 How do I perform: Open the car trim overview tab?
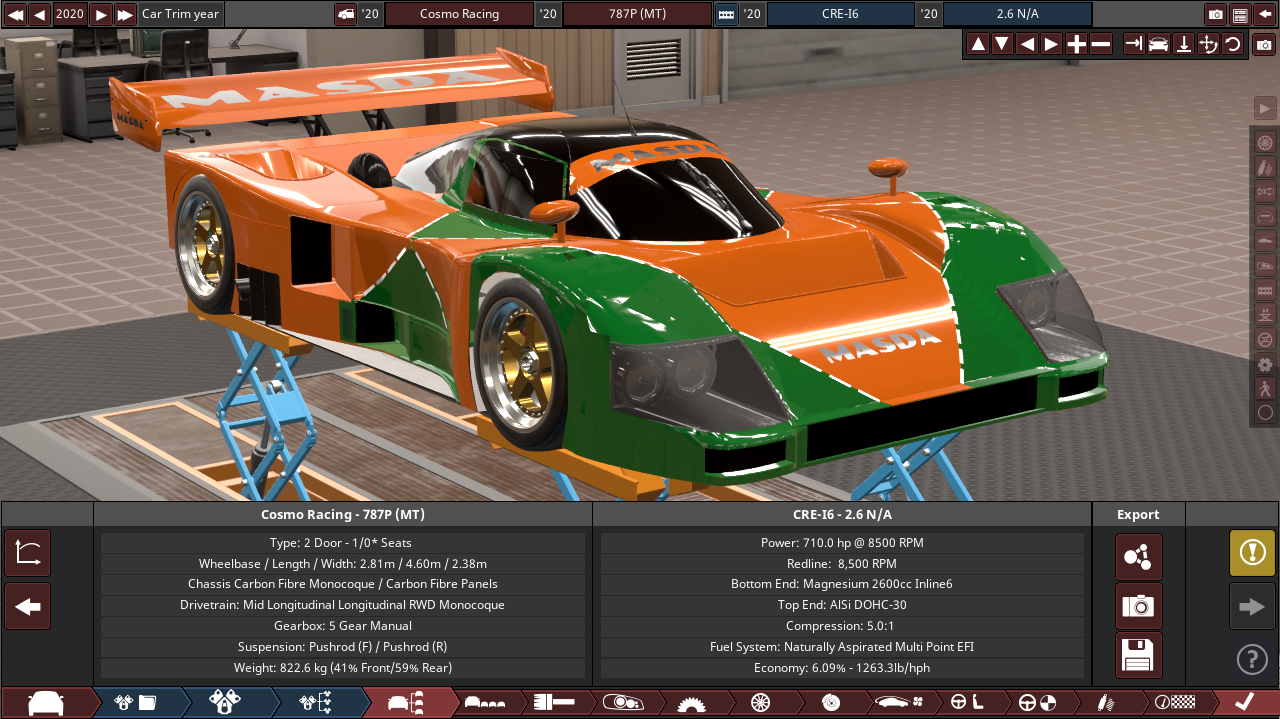405,702
